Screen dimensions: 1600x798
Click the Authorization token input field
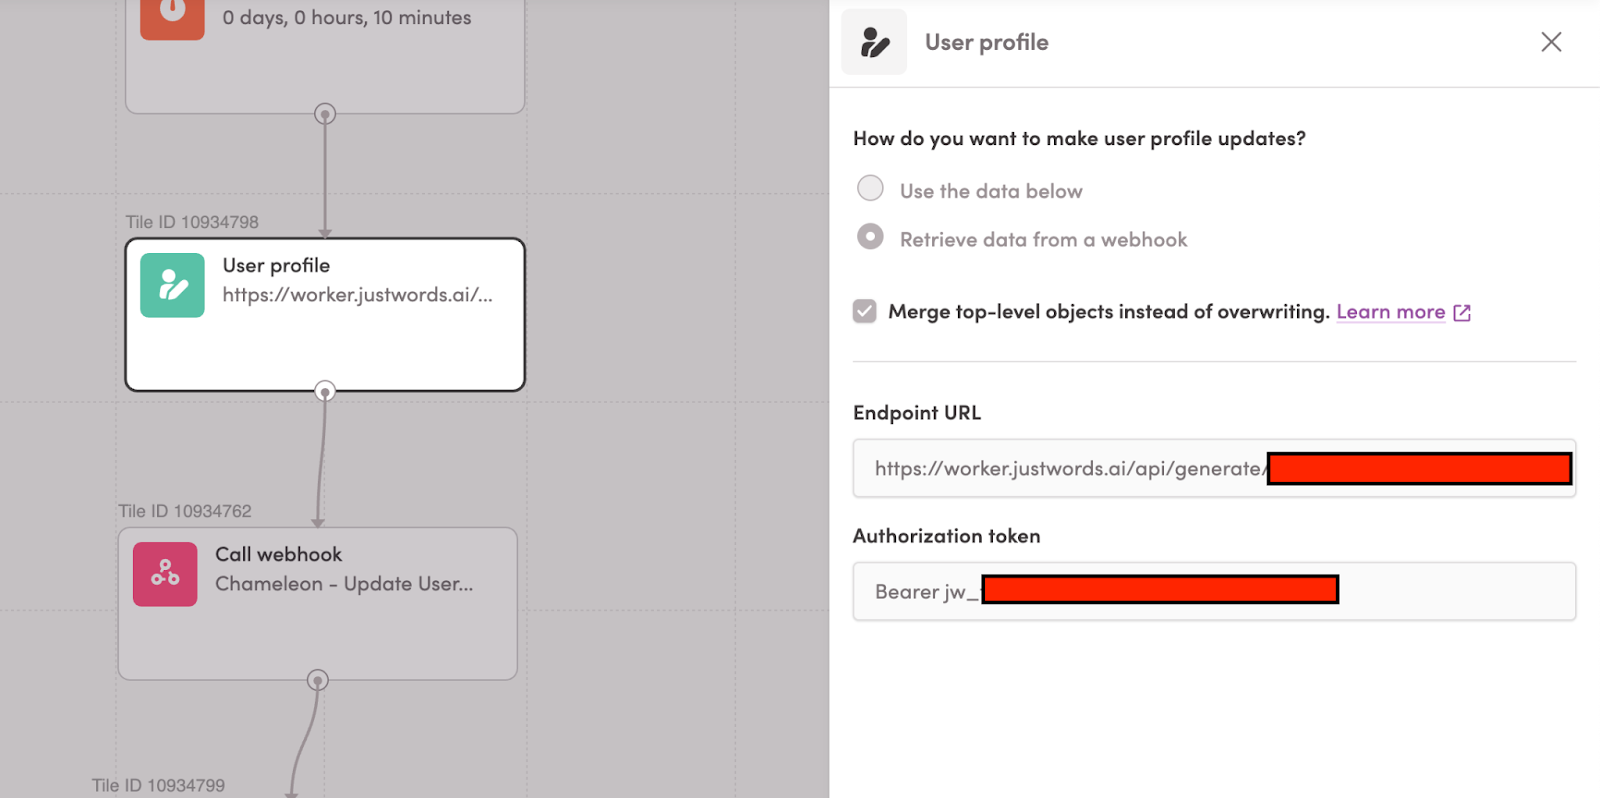1214,591
